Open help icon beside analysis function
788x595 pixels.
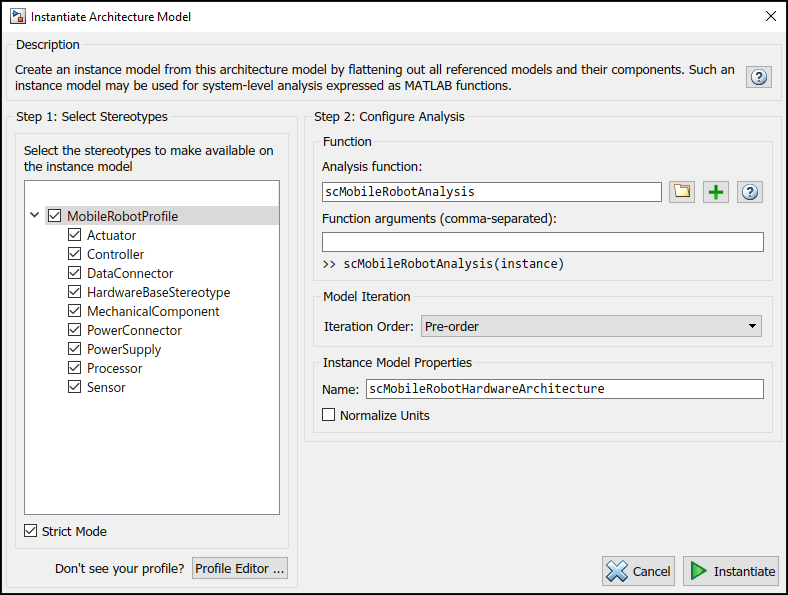click(x=749, y=192)
